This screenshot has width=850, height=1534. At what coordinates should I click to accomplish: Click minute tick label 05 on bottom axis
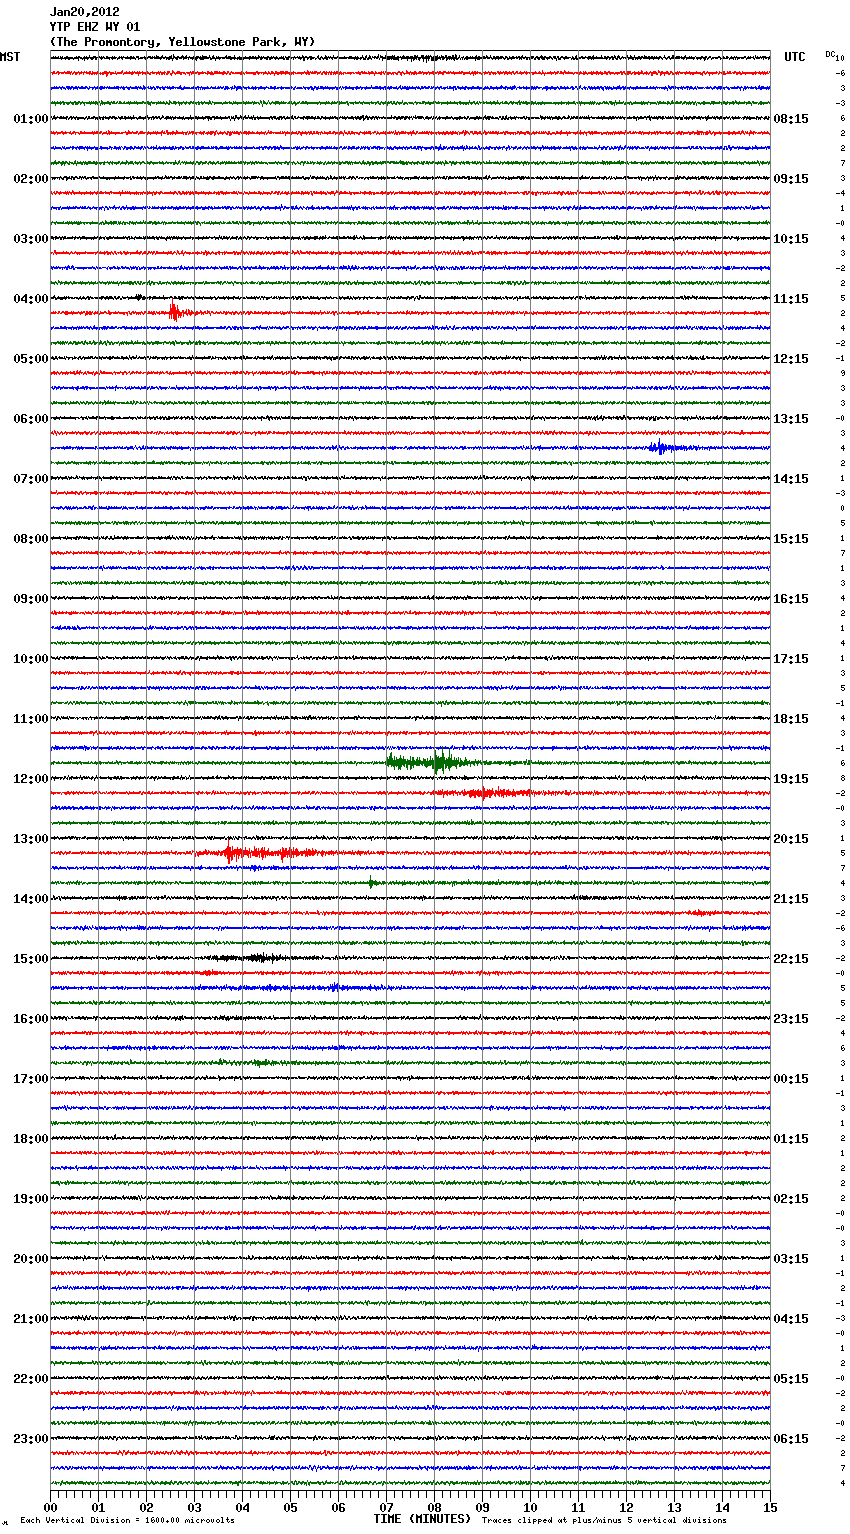tap(290, 1507)
